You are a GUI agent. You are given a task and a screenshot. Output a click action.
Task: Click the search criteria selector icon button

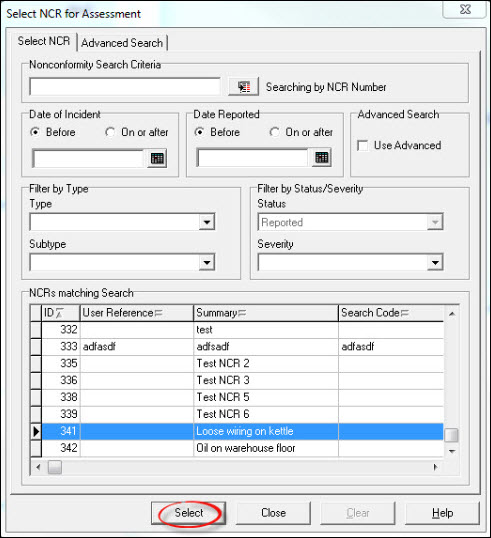coord(244,87)
